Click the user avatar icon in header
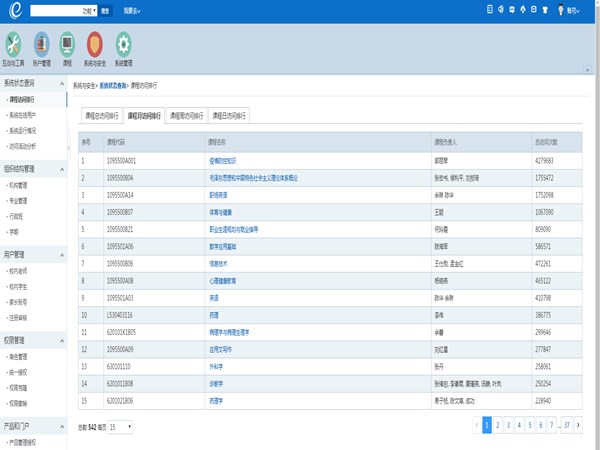This screenshot has width=600, height=450. (558, 11)
